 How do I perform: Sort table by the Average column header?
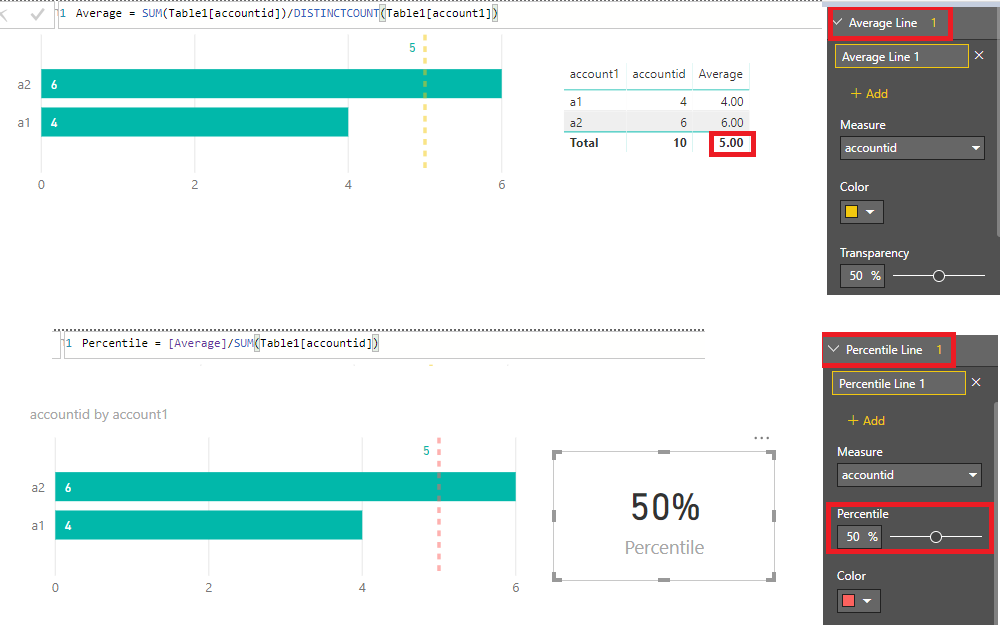click(720, 74)
